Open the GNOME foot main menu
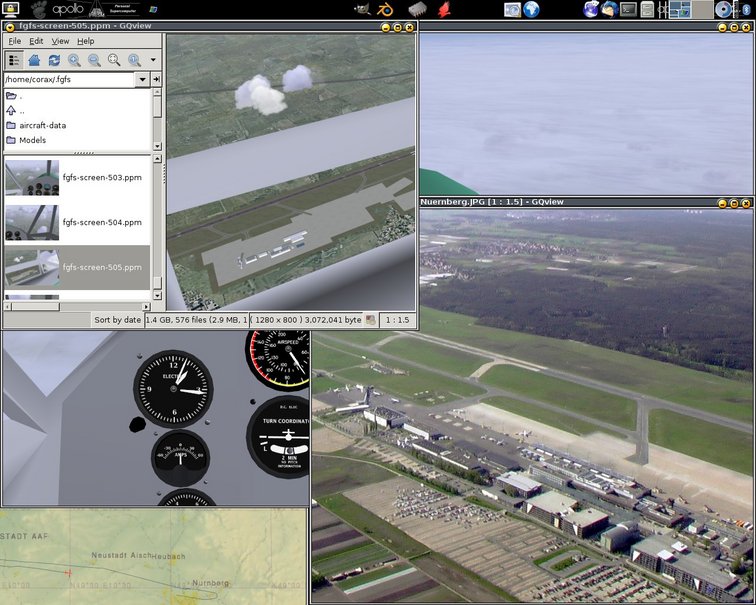The height and width of the screenshot is (605, 756). [x=39, y=9]
